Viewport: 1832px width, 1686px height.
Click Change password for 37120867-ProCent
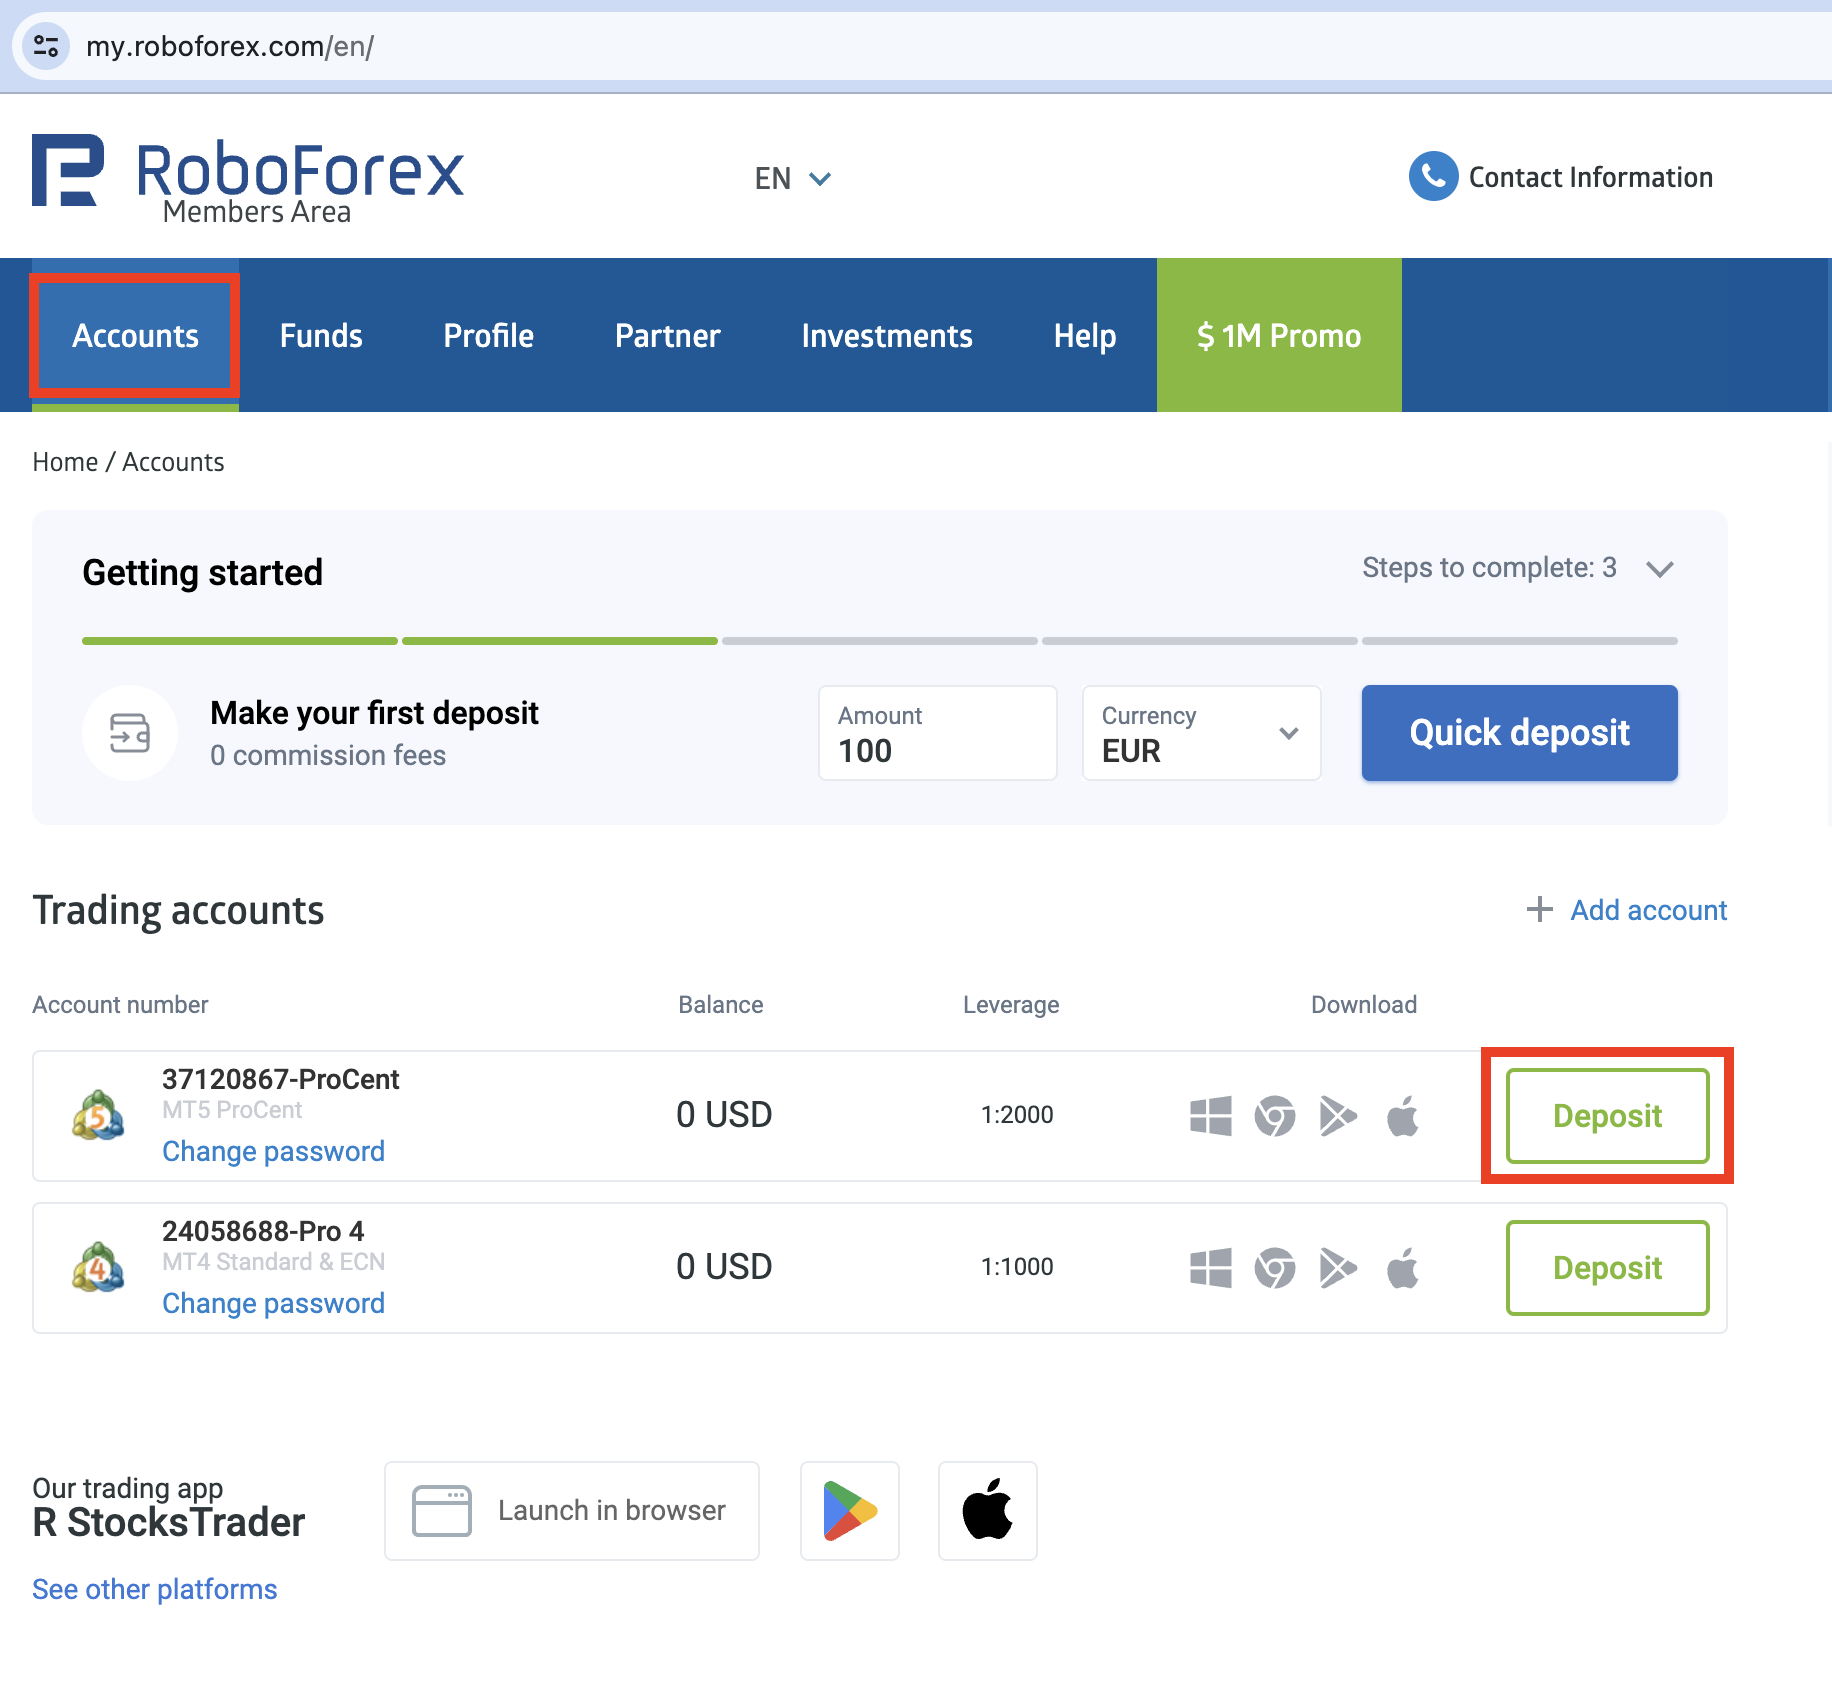coord(273,1151)
